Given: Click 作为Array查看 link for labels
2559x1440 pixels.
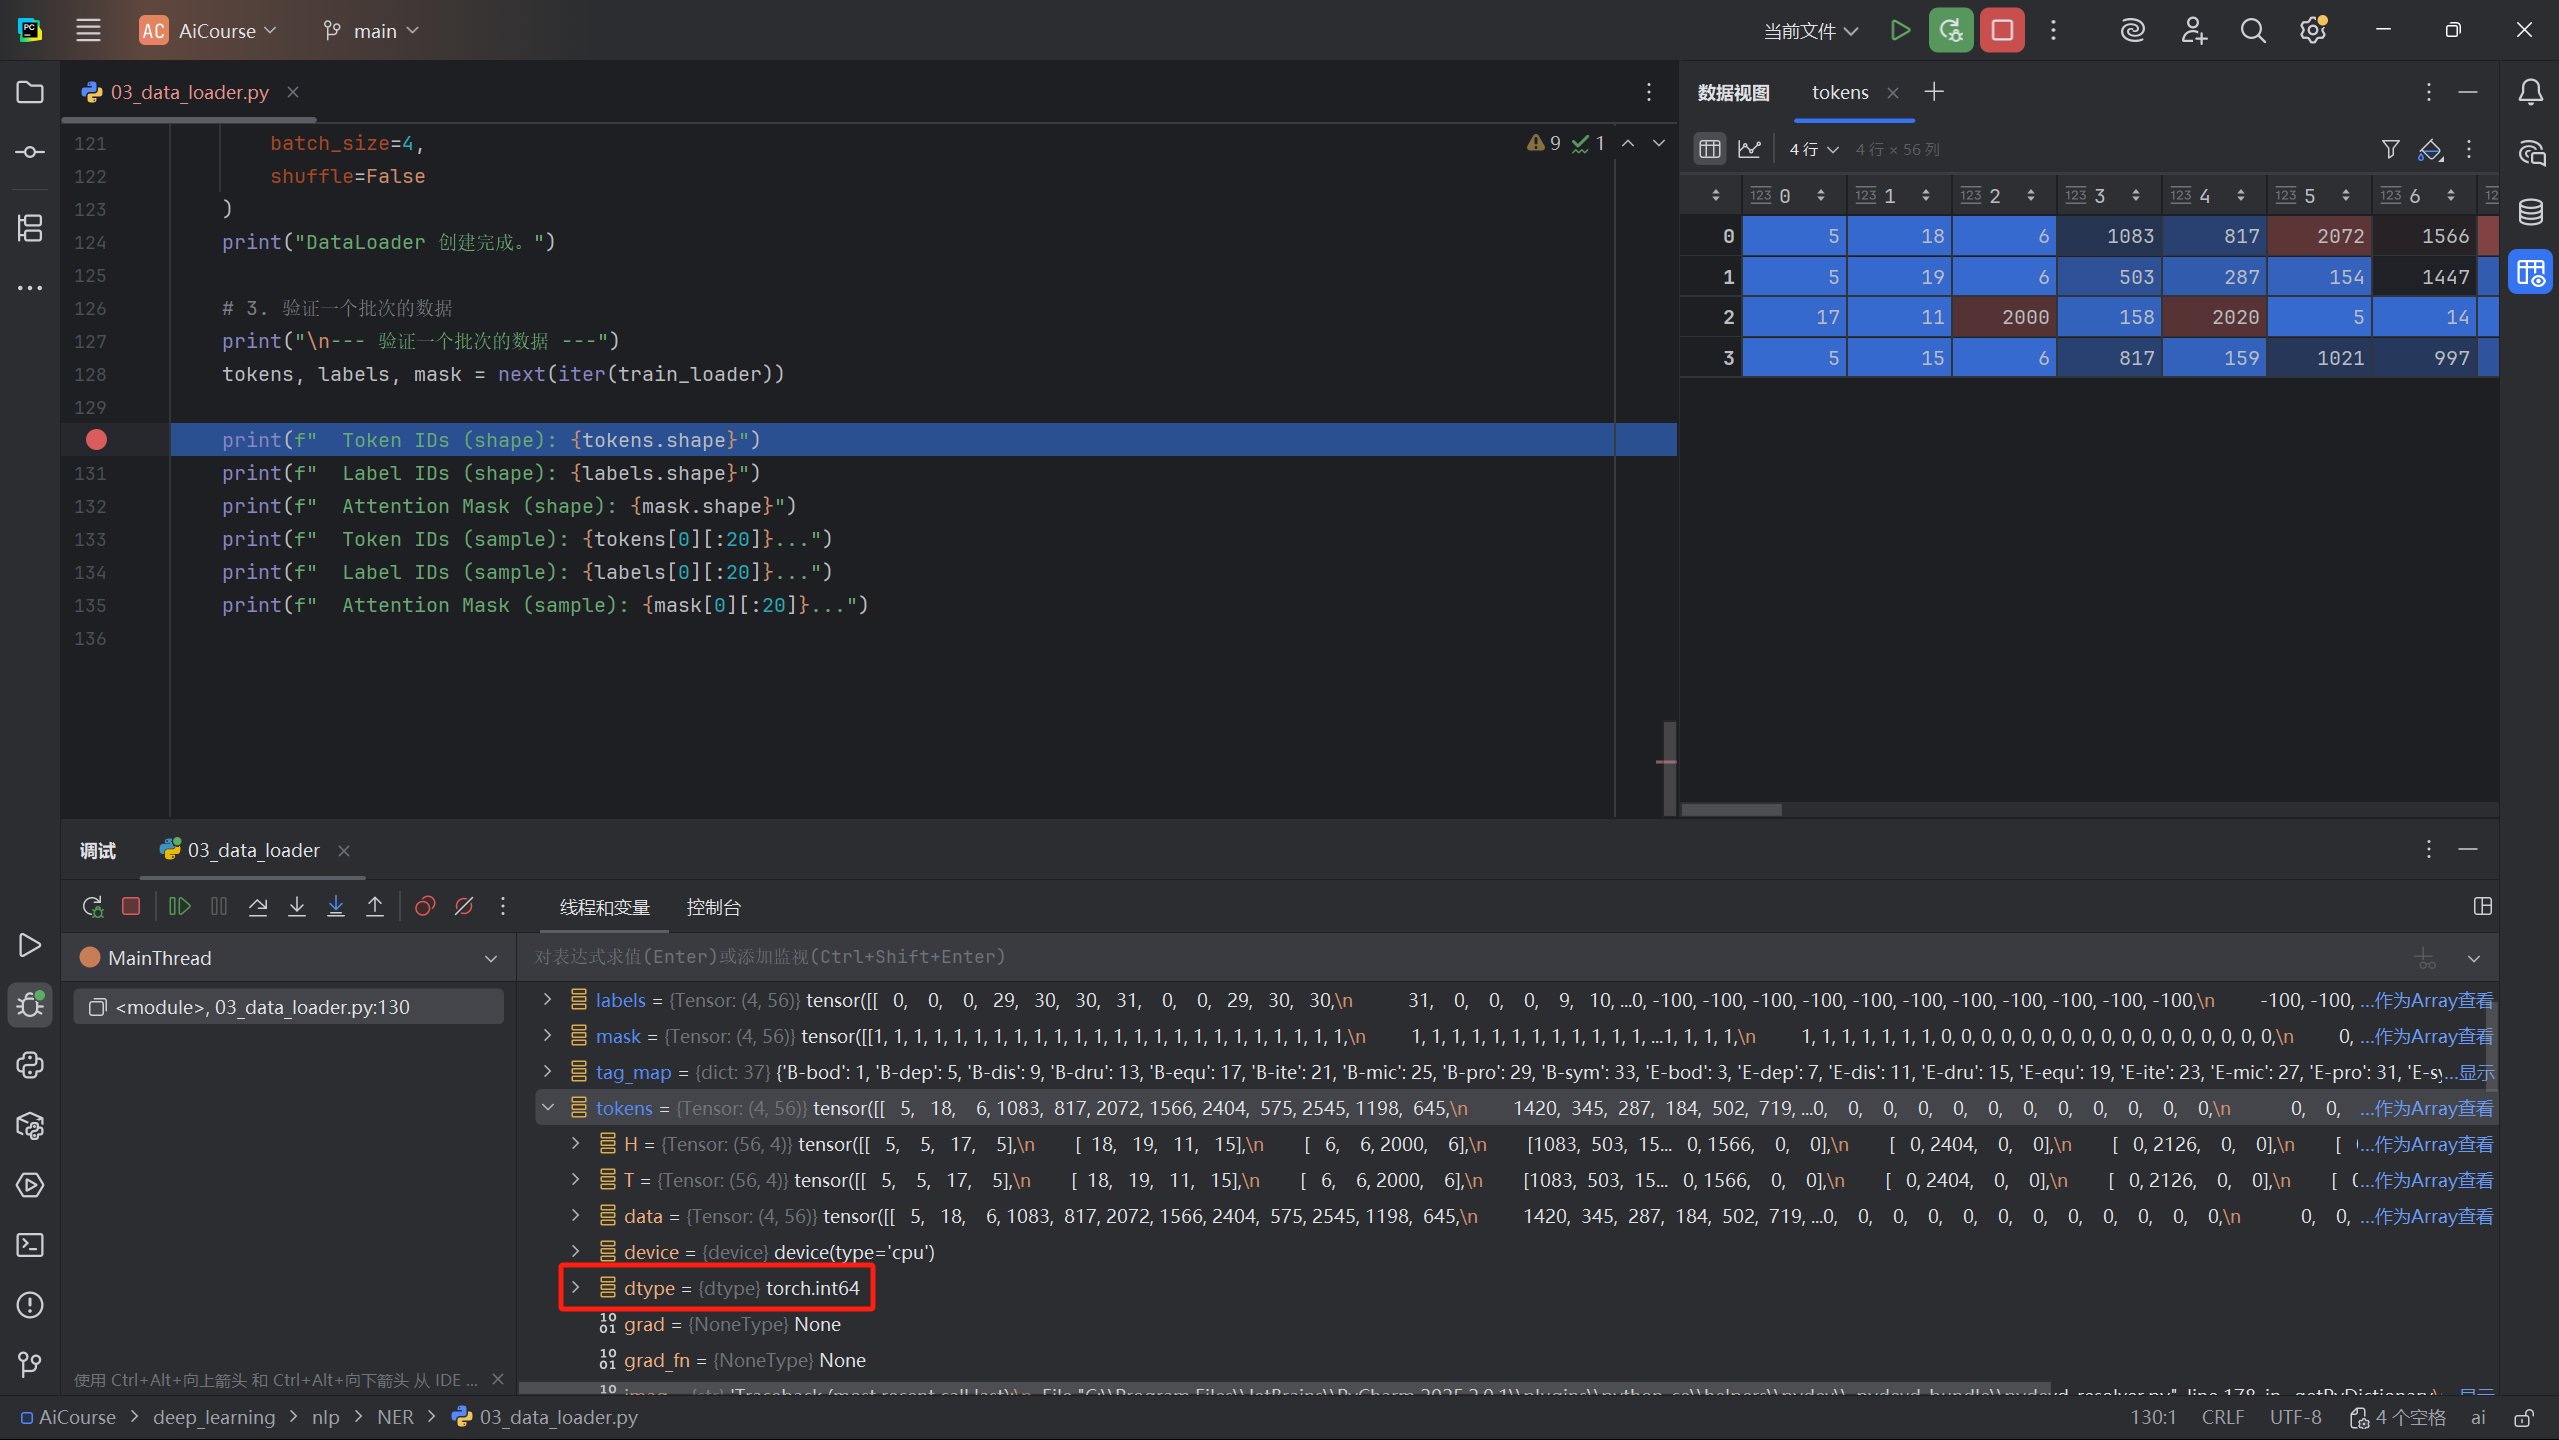Looking at the screenshot, I should (x=2433, y=1000).
